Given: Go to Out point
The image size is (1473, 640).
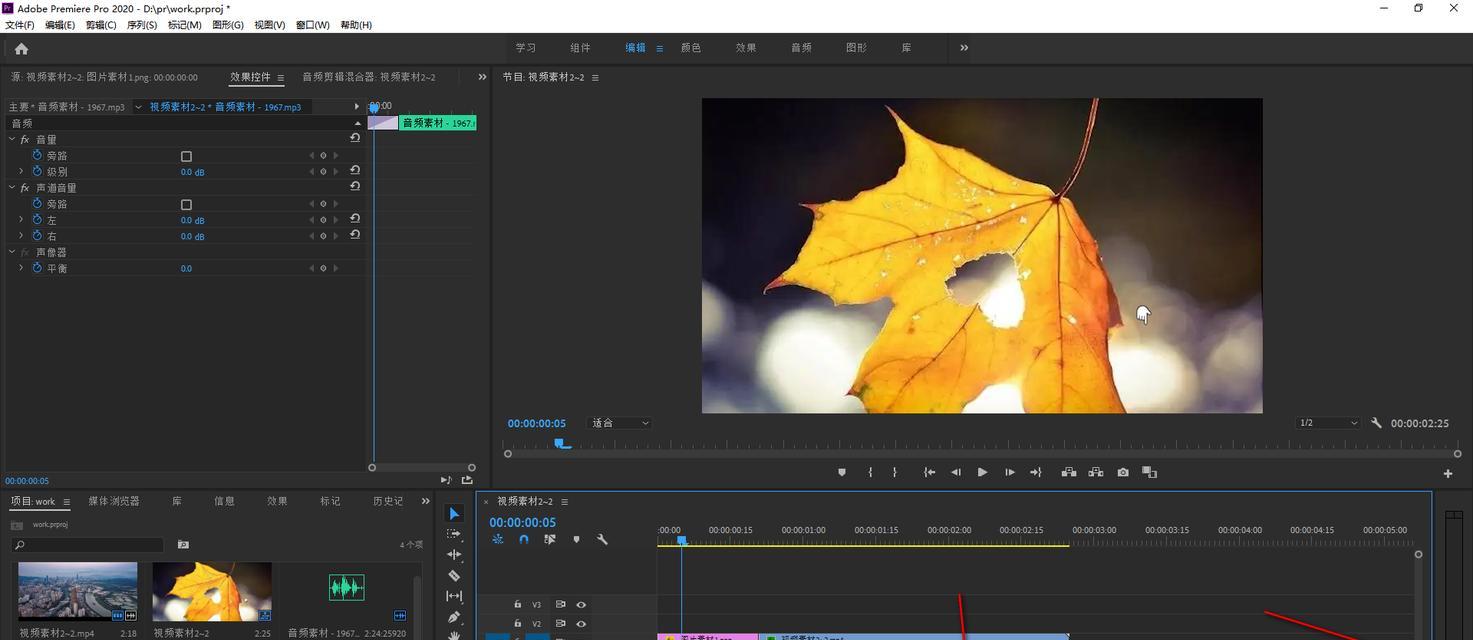Looking at the screenshot, I should (1036, 472).
